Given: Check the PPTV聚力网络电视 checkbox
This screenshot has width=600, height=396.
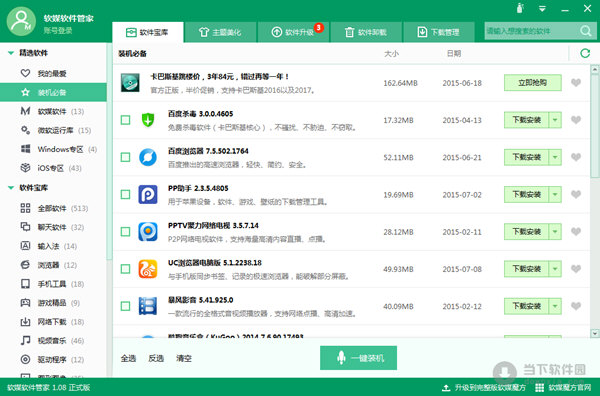Looking at the screenshot, I should [125, 231].
